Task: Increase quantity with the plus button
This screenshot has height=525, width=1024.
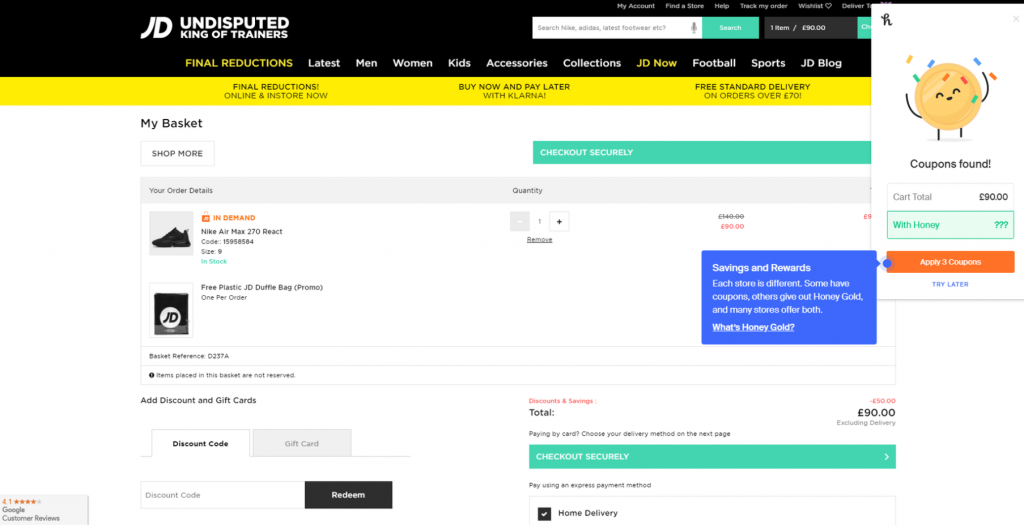Action: (559, 221)
